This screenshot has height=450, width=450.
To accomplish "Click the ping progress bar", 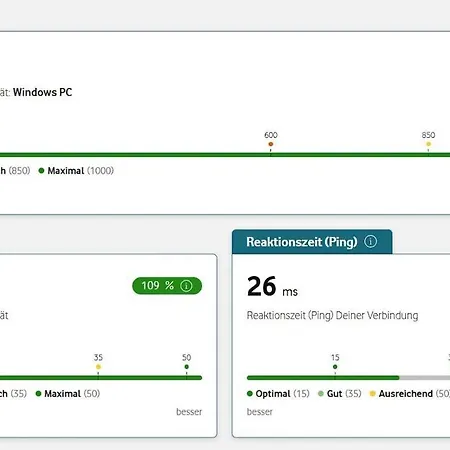I will point(348,378).
